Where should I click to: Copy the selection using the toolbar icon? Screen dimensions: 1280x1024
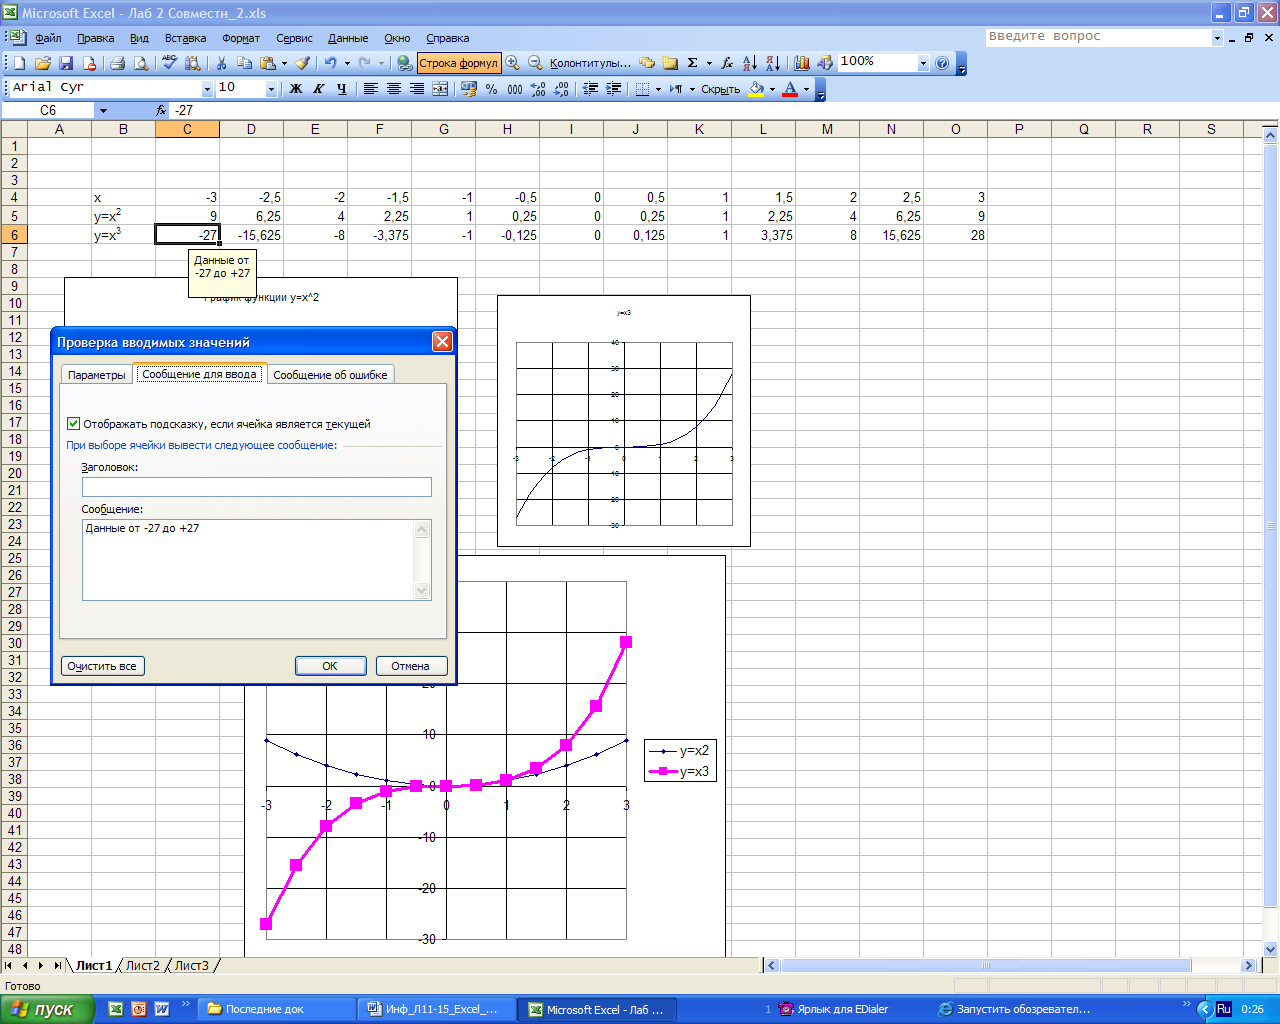[244, 63]
